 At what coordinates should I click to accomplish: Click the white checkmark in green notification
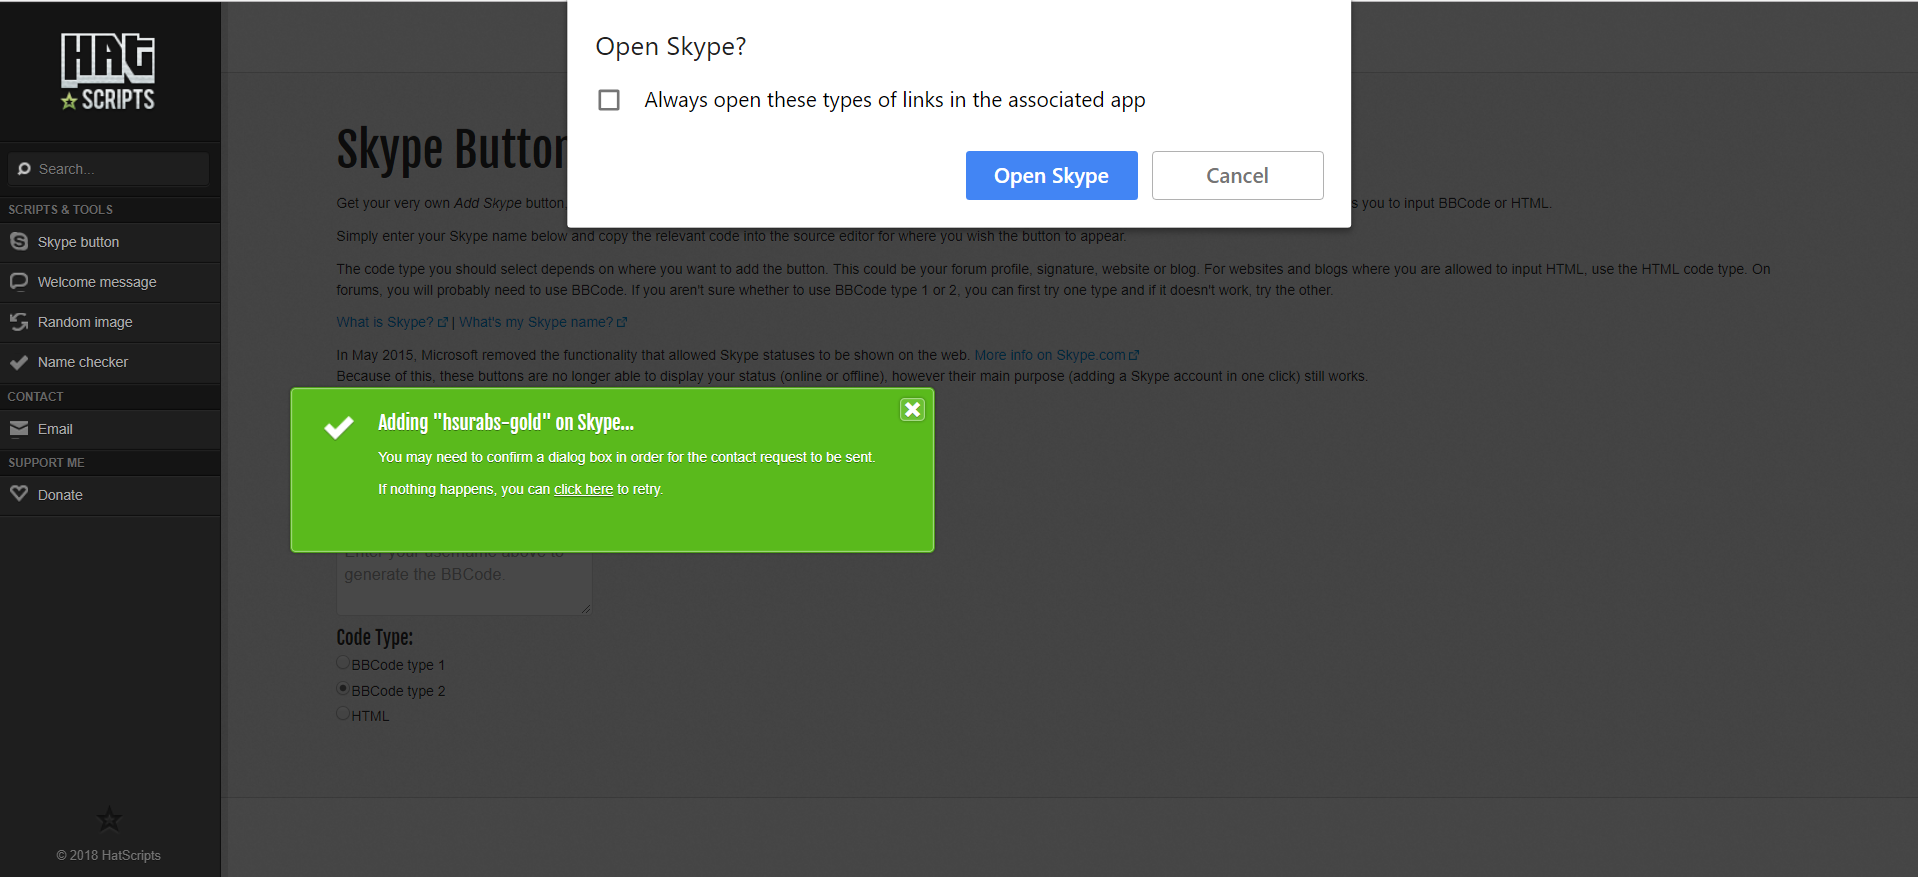[x=339, y=427]
